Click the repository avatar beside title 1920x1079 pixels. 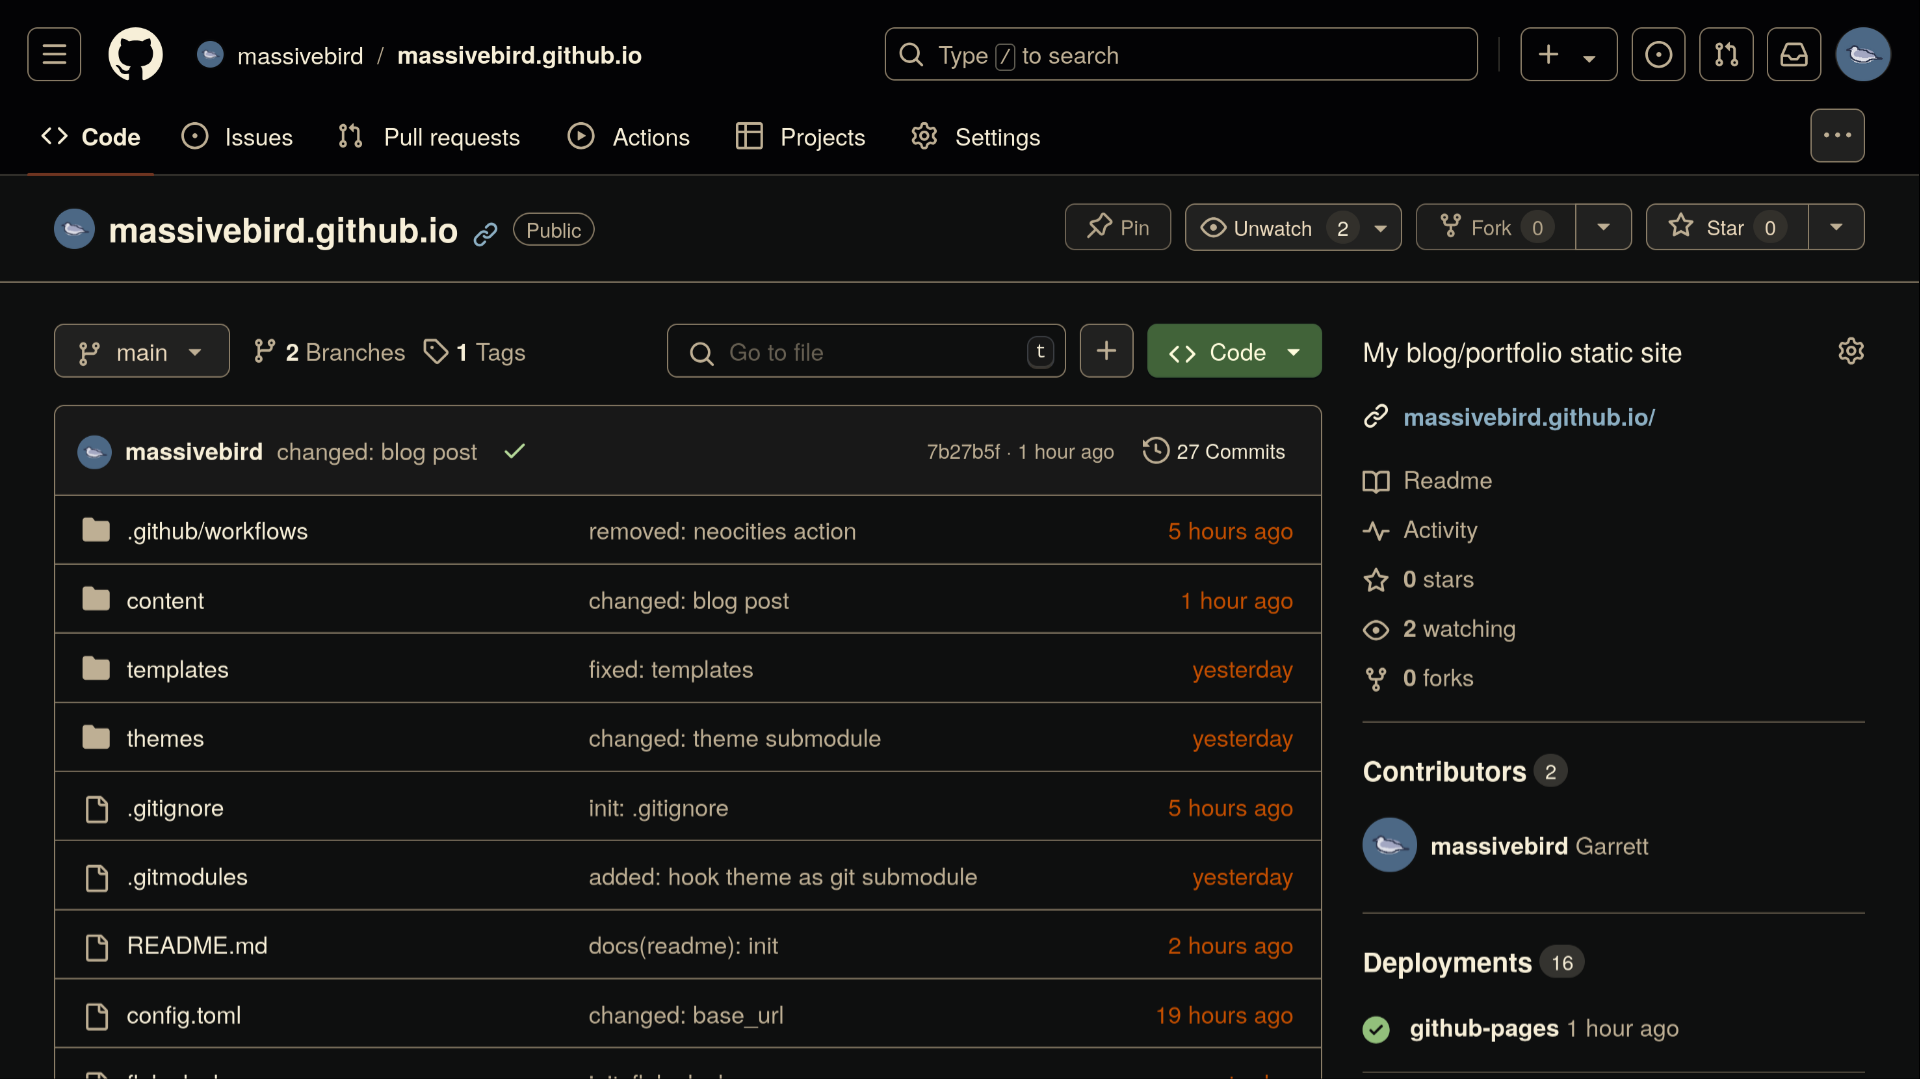74,229
